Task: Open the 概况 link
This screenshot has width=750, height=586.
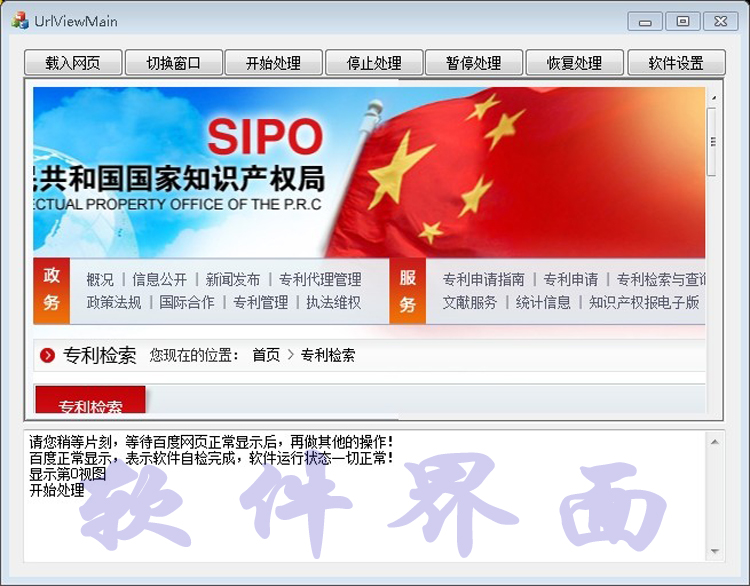Action: 100,279
